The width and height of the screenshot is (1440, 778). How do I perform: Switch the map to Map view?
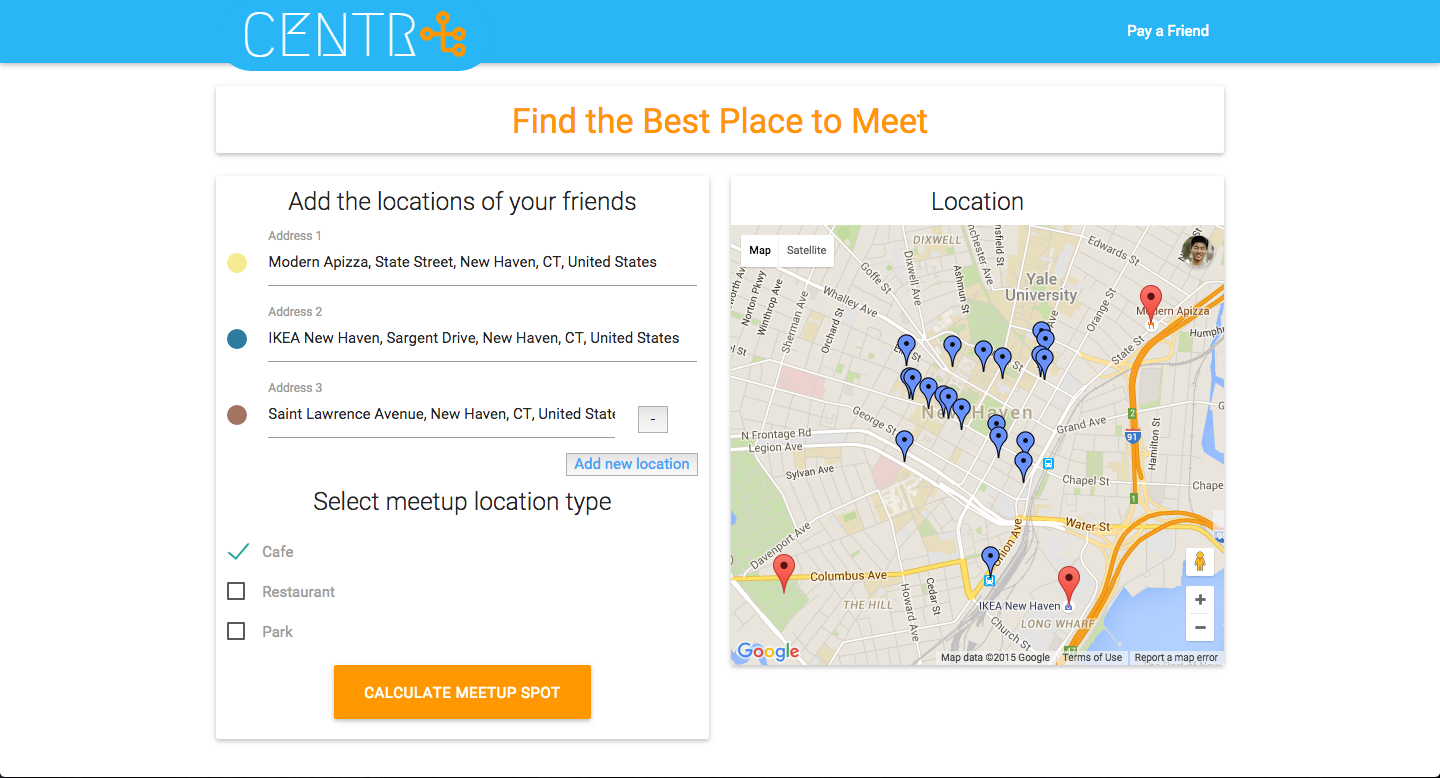760,250
